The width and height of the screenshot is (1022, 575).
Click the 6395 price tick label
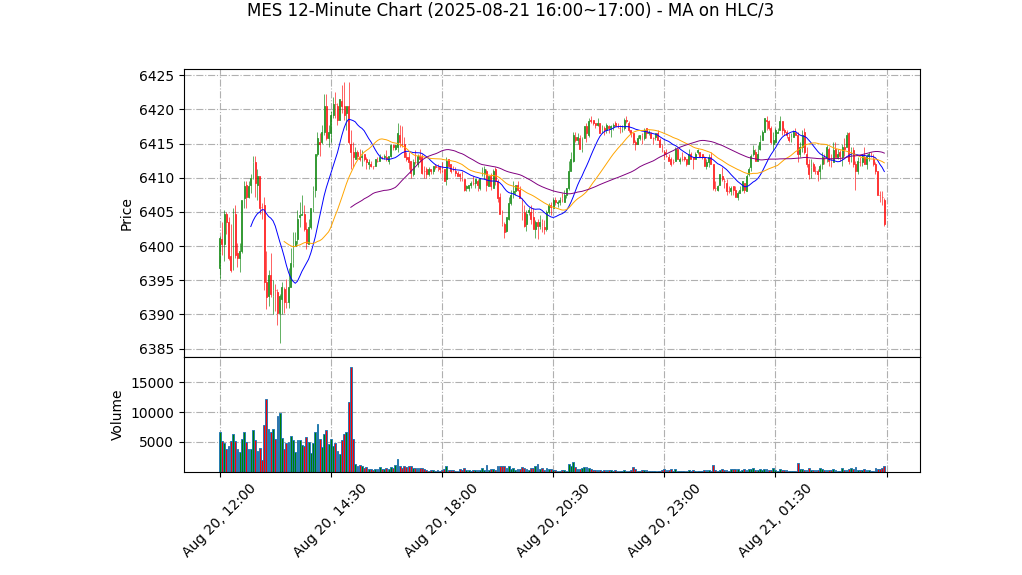156,281
